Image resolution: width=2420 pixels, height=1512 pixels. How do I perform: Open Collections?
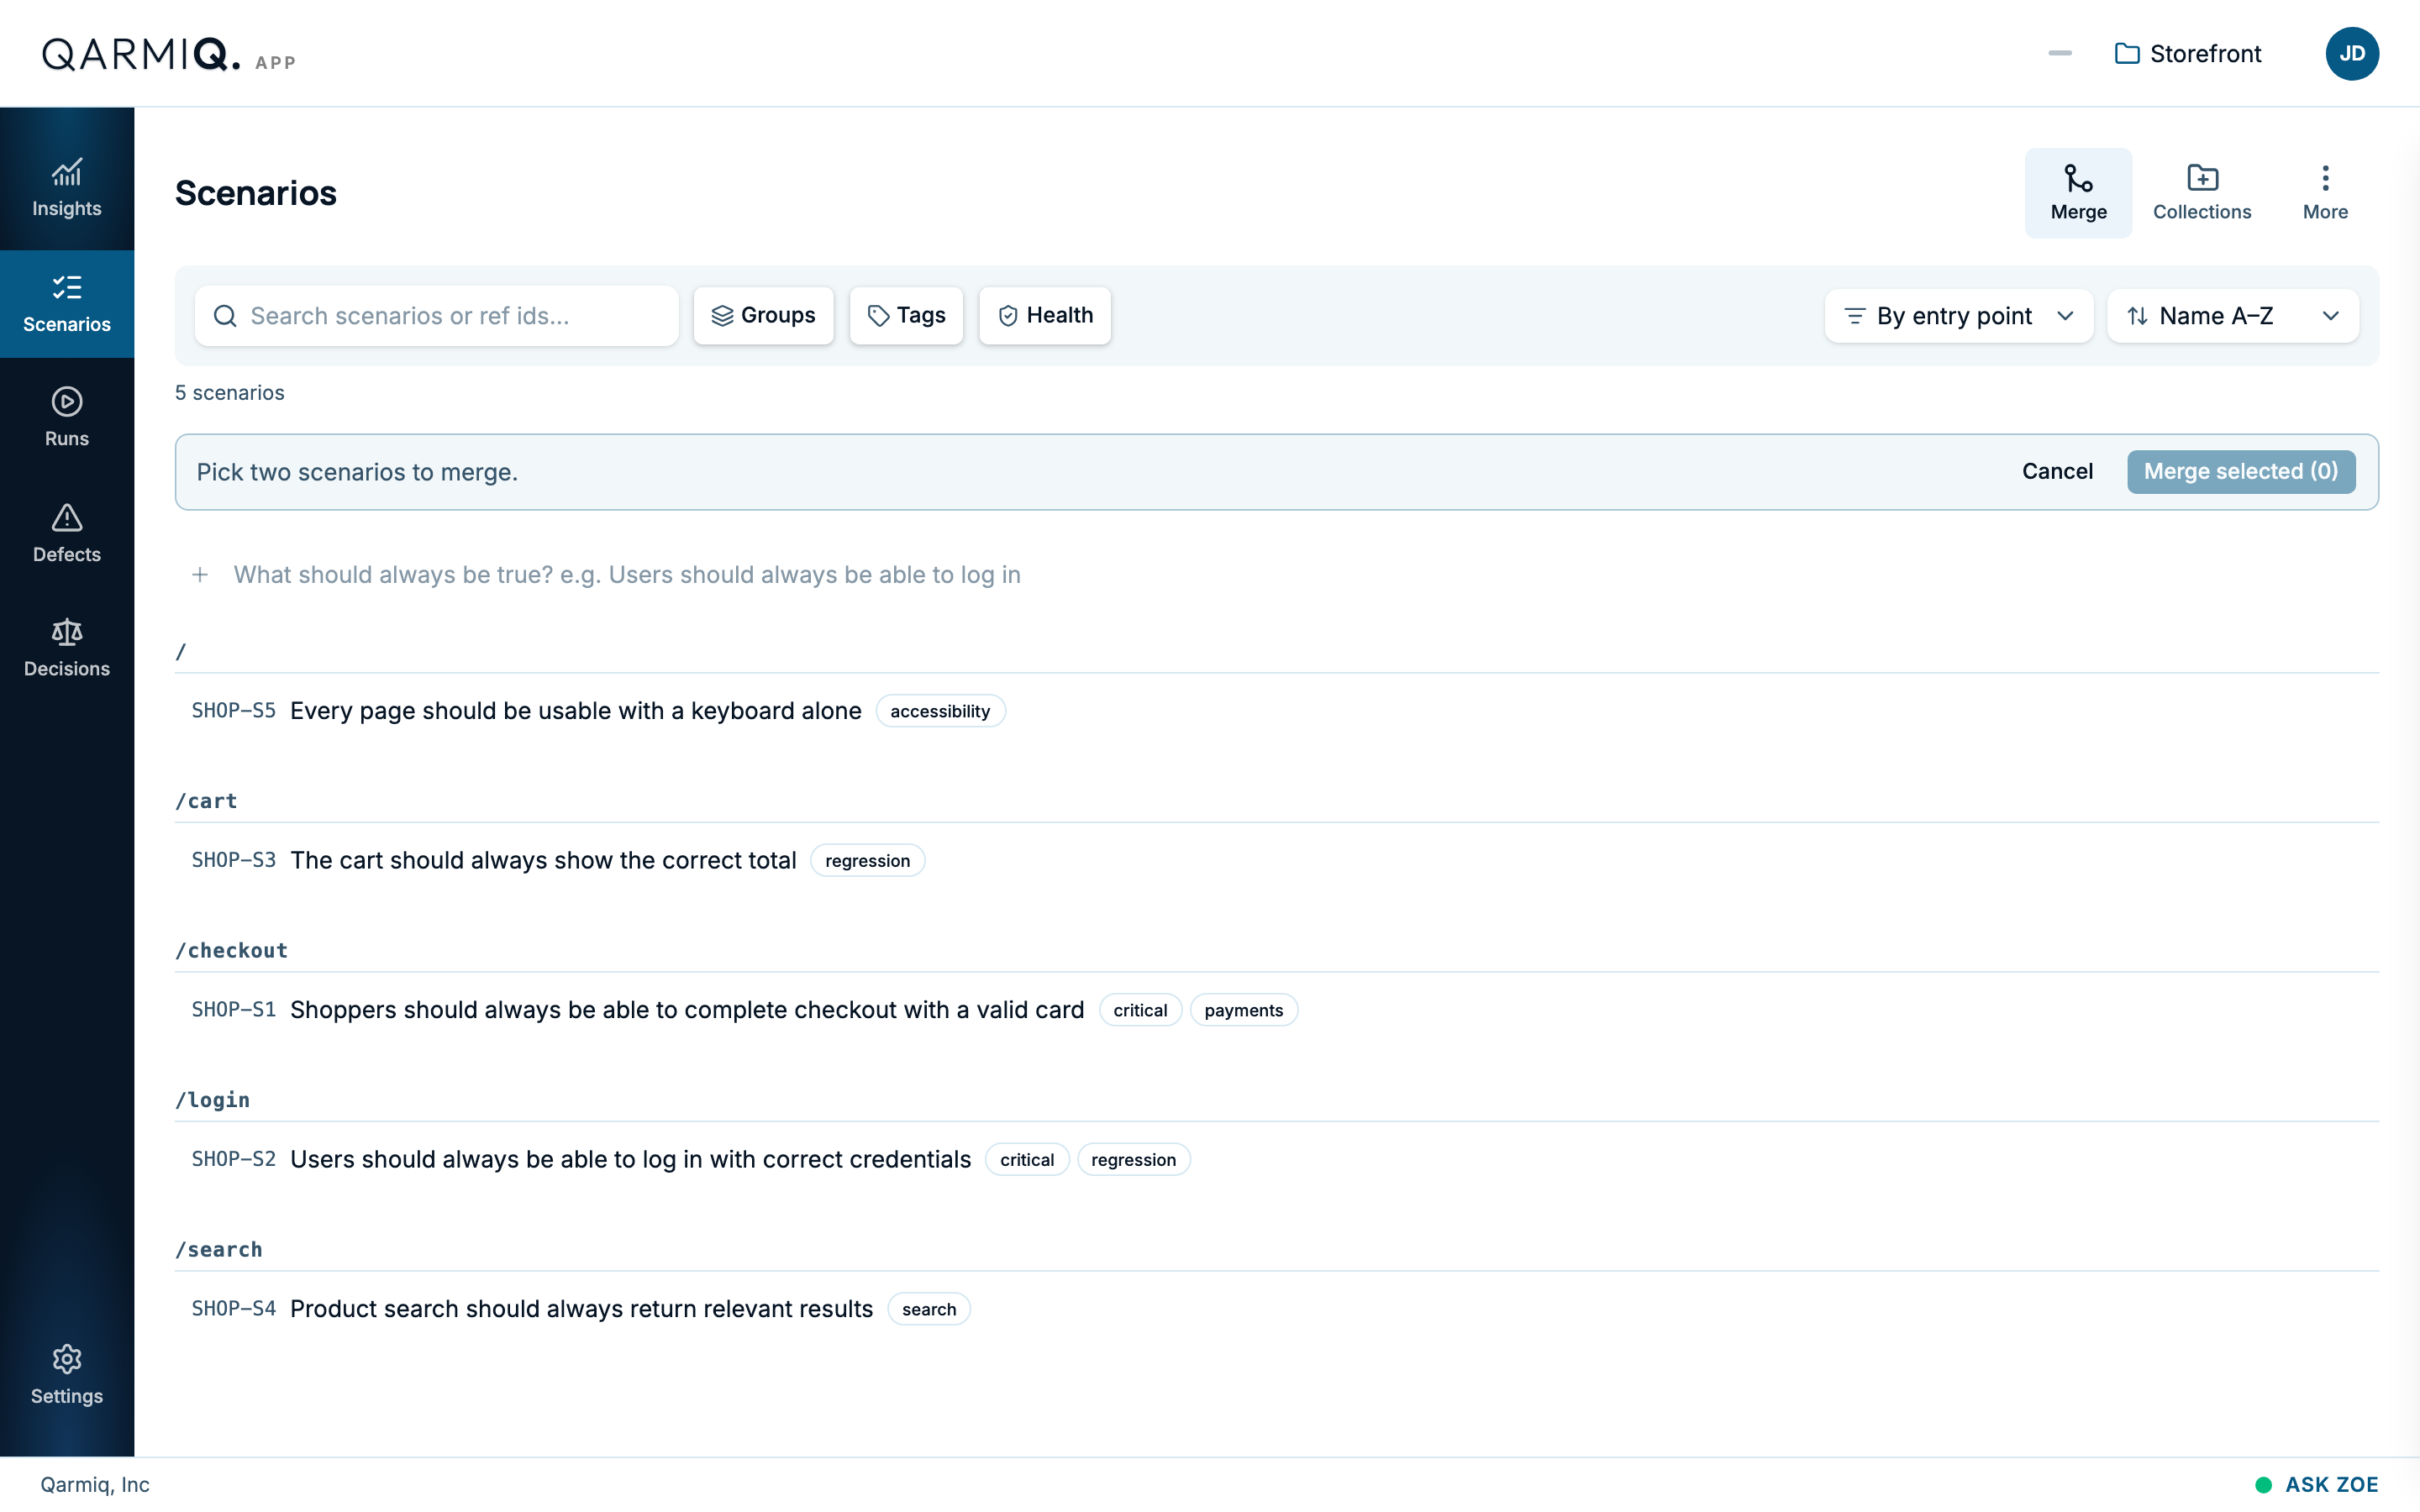2201,192
